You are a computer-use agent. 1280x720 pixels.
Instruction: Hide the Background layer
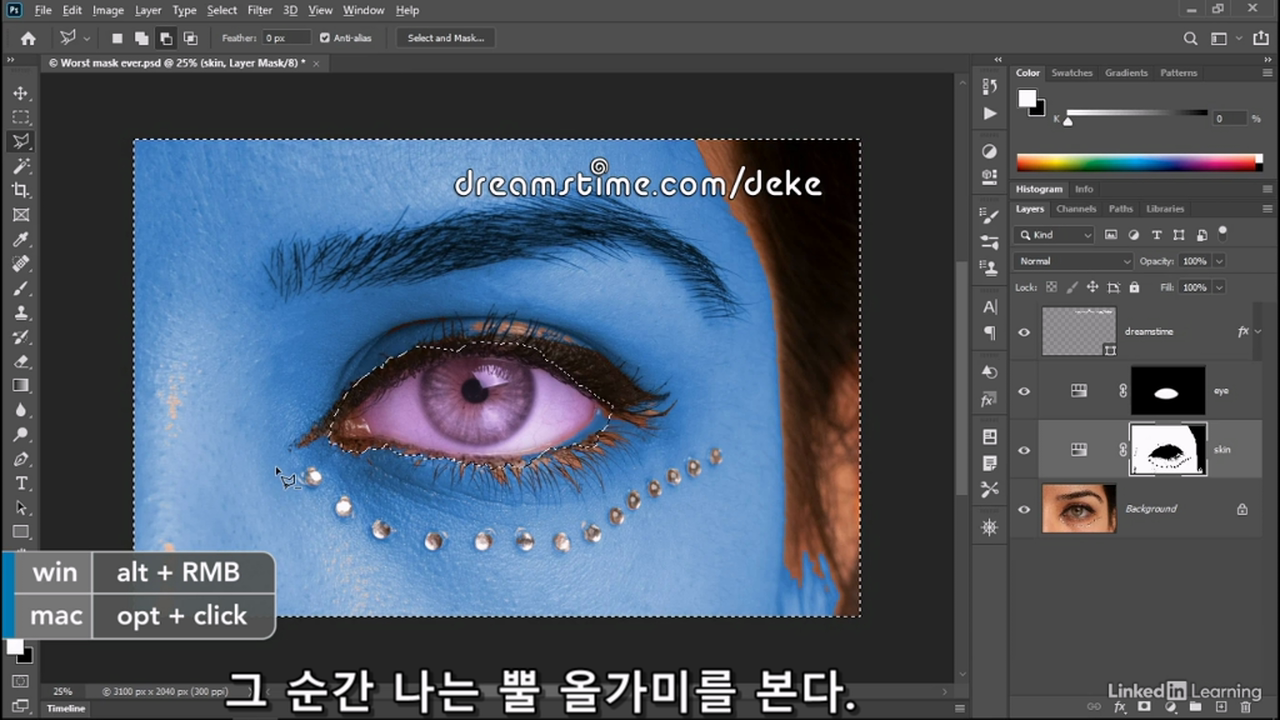tap(1024, 509)
